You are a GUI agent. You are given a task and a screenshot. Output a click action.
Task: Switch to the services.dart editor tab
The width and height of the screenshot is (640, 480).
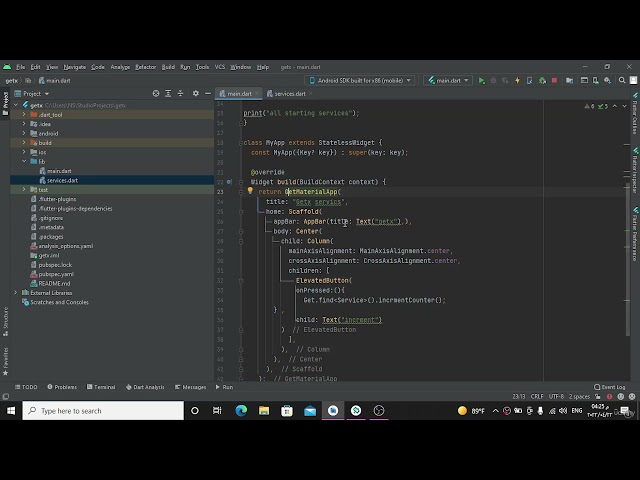(289, 93)
